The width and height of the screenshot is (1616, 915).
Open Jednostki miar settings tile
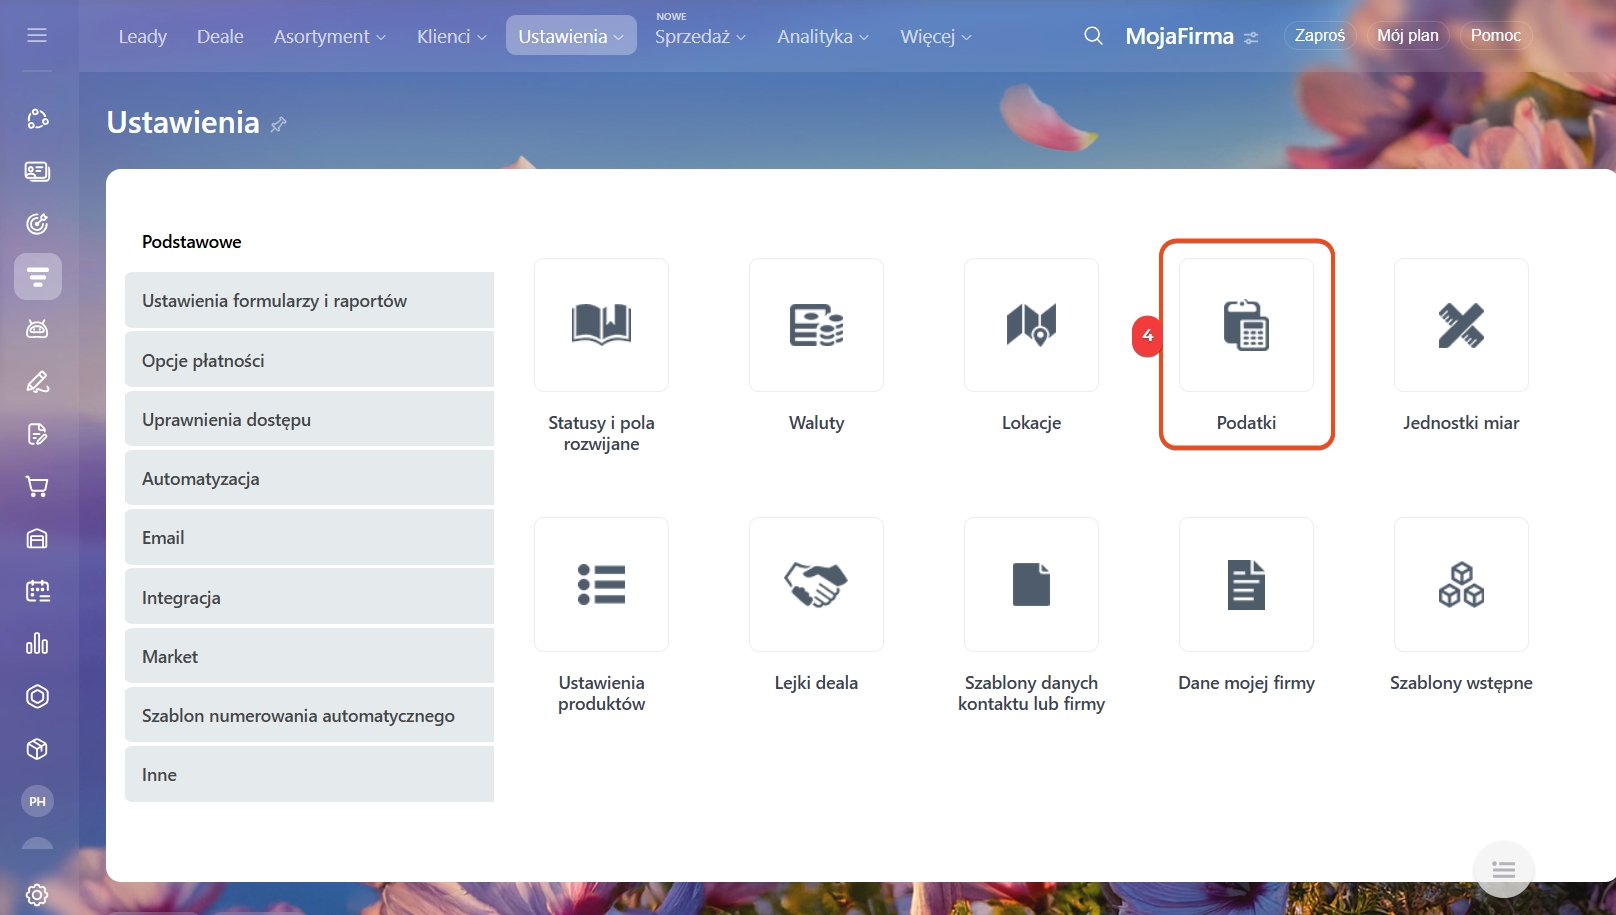click(1460, 326)
